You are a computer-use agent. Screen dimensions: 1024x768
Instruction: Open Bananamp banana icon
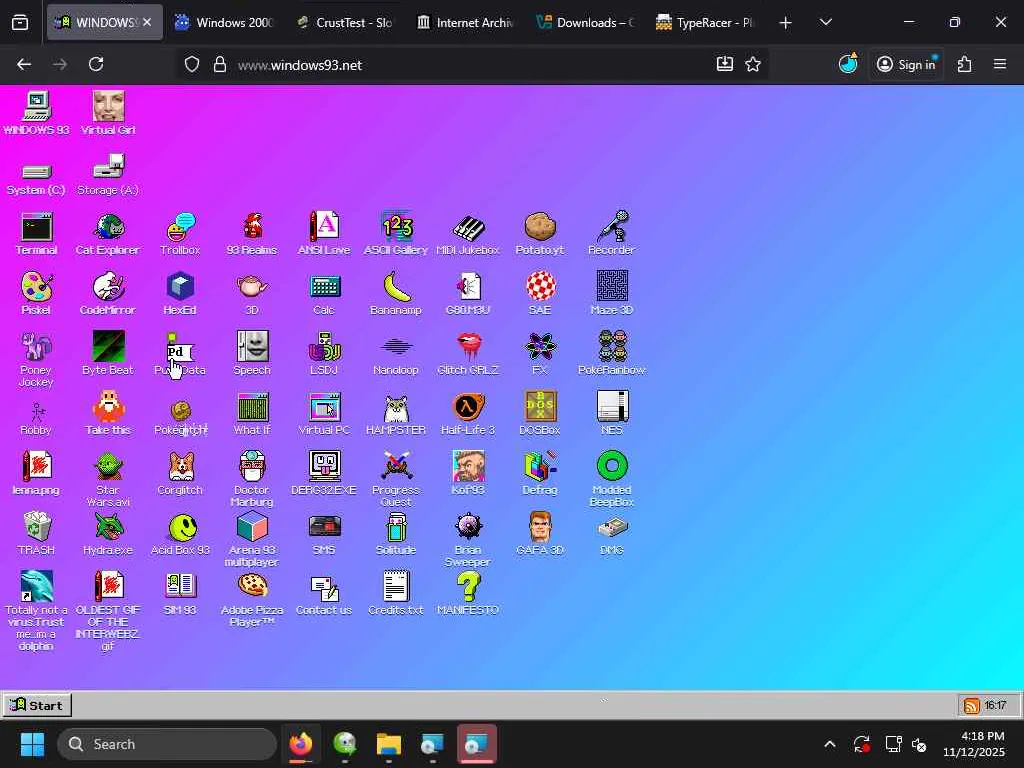pos(396,294)
